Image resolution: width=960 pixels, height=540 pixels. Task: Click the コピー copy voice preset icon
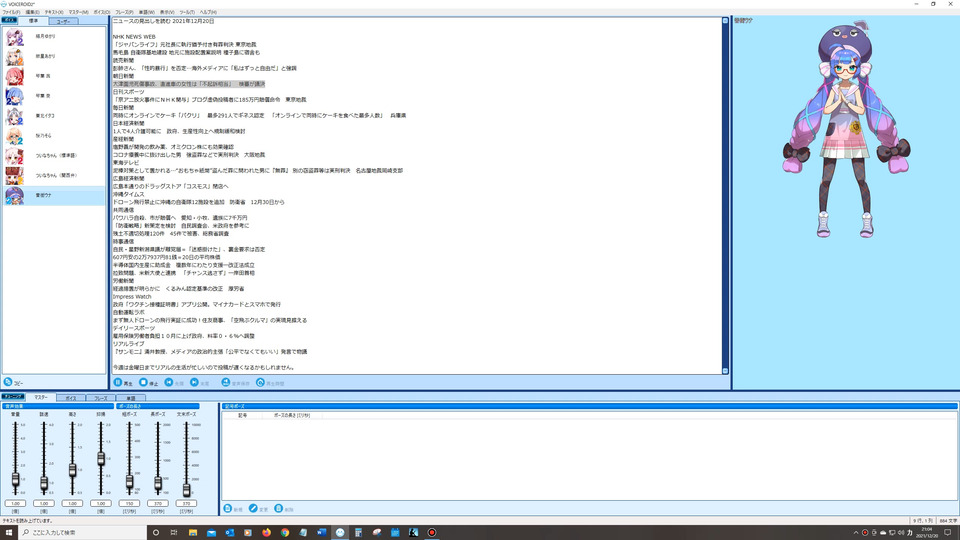point(8,382)
